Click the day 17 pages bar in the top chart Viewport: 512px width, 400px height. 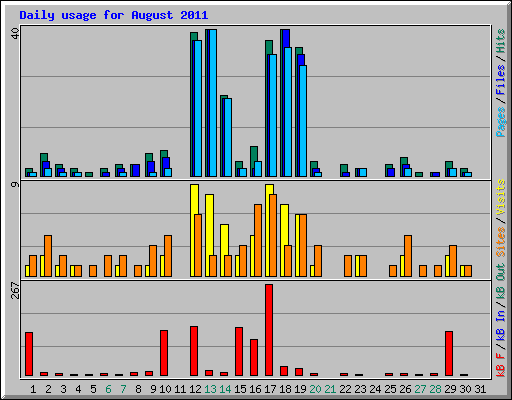point(273,115)
